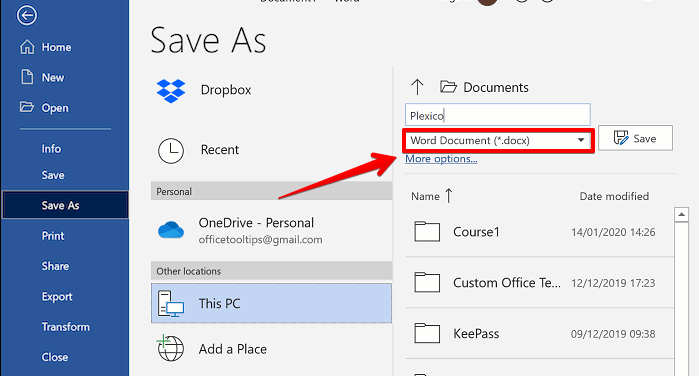The height and width of the screenshot is (376, 699).
Task: Click the Custom Office Te... folder icon
Action: (x=427, y=282)
